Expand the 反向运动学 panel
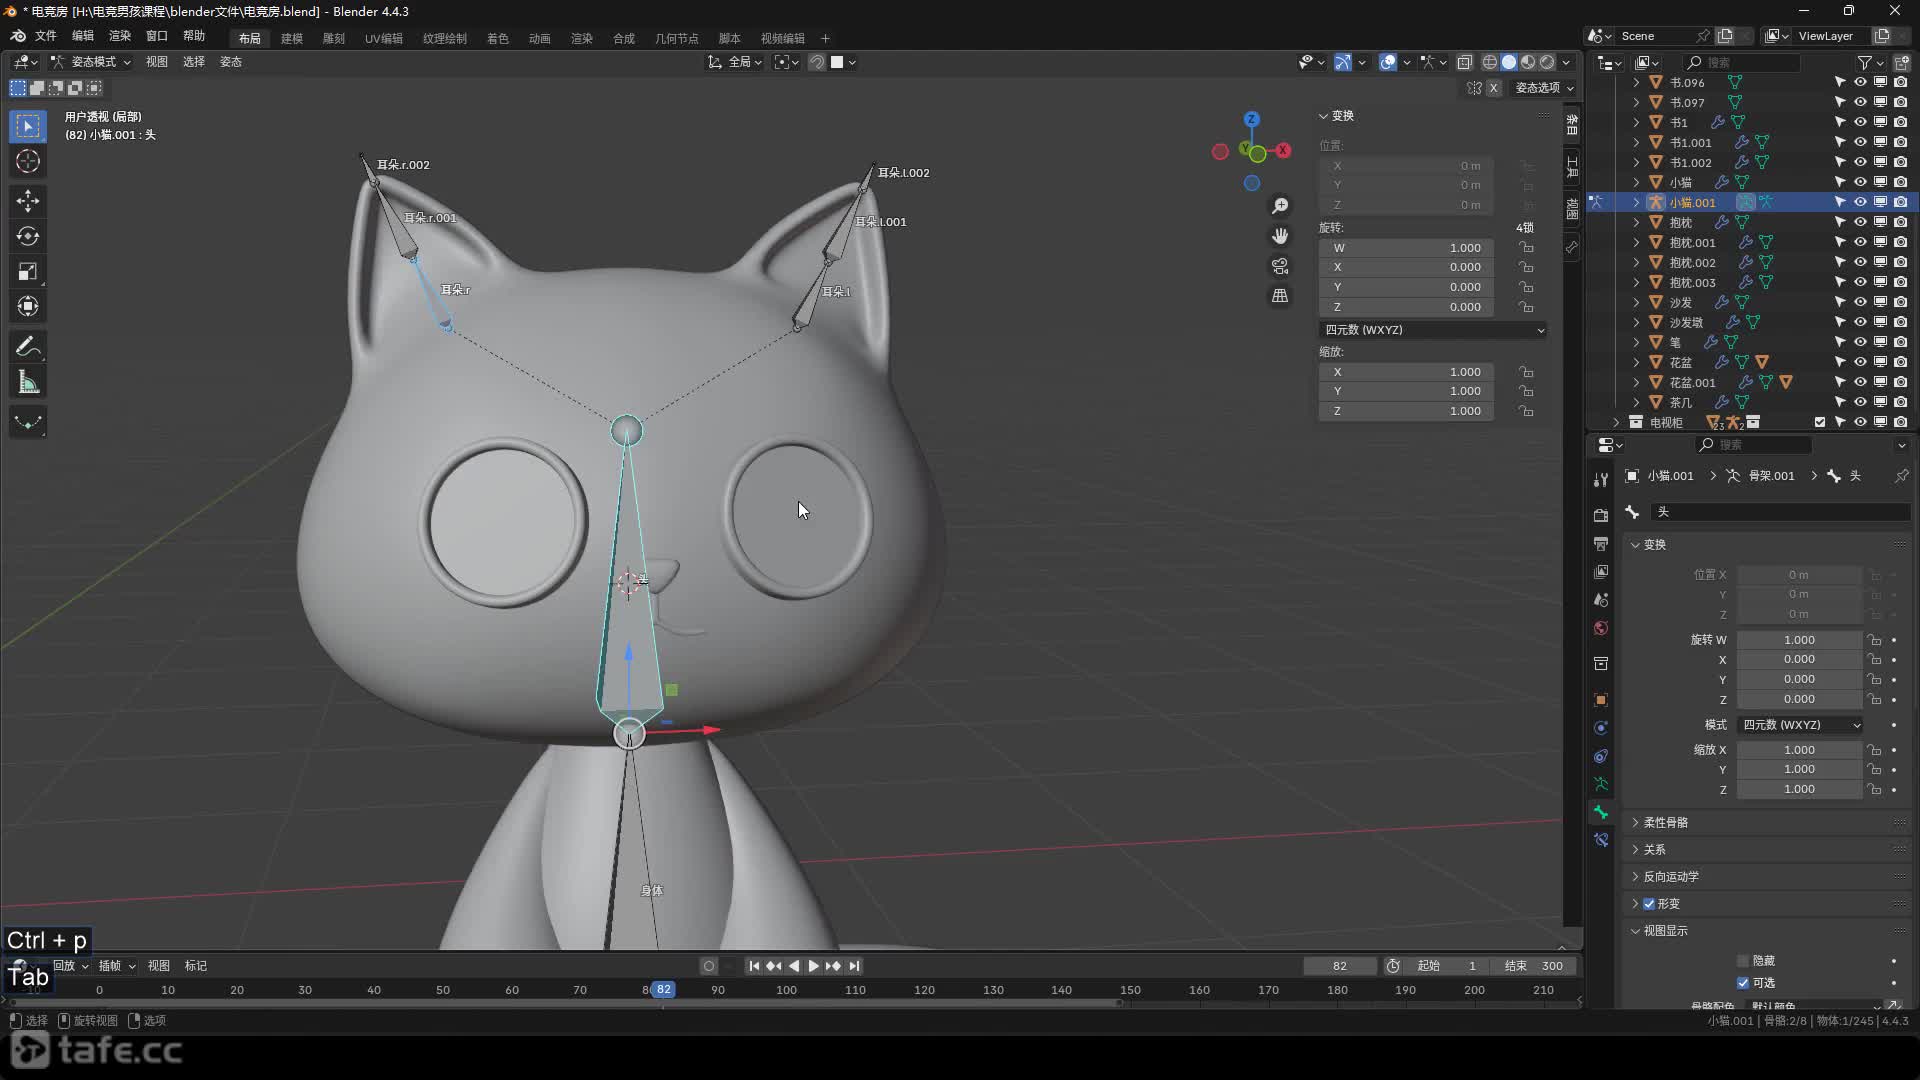This screenshot has height=1080, width=1920. [1671, 877]
